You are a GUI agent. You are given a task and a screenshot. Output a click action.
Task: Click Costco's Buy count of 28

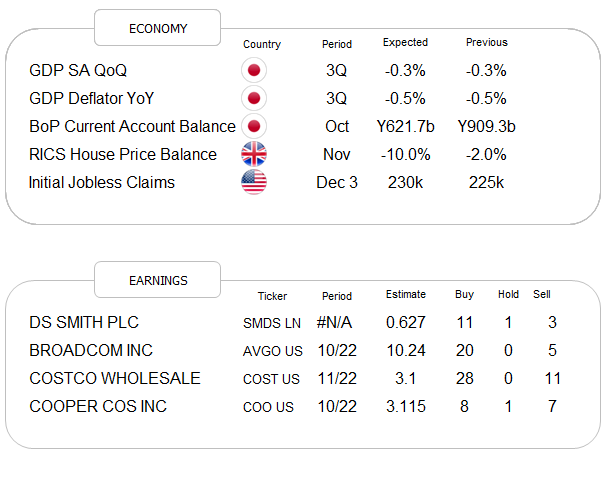click(x=465, y=378)
